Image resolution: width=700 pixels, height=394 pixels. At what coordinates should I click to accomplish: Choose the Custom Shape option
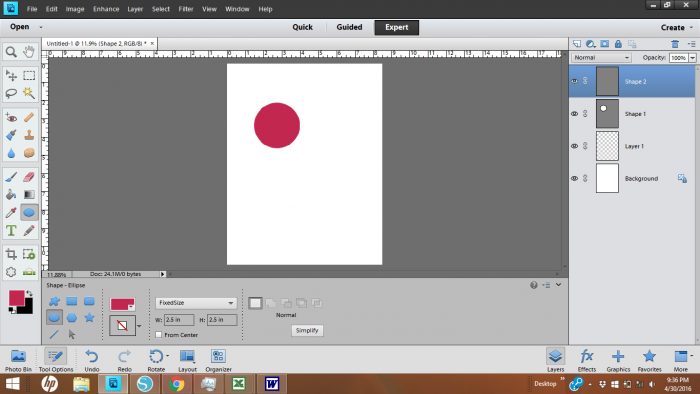[x=54, y=301]
